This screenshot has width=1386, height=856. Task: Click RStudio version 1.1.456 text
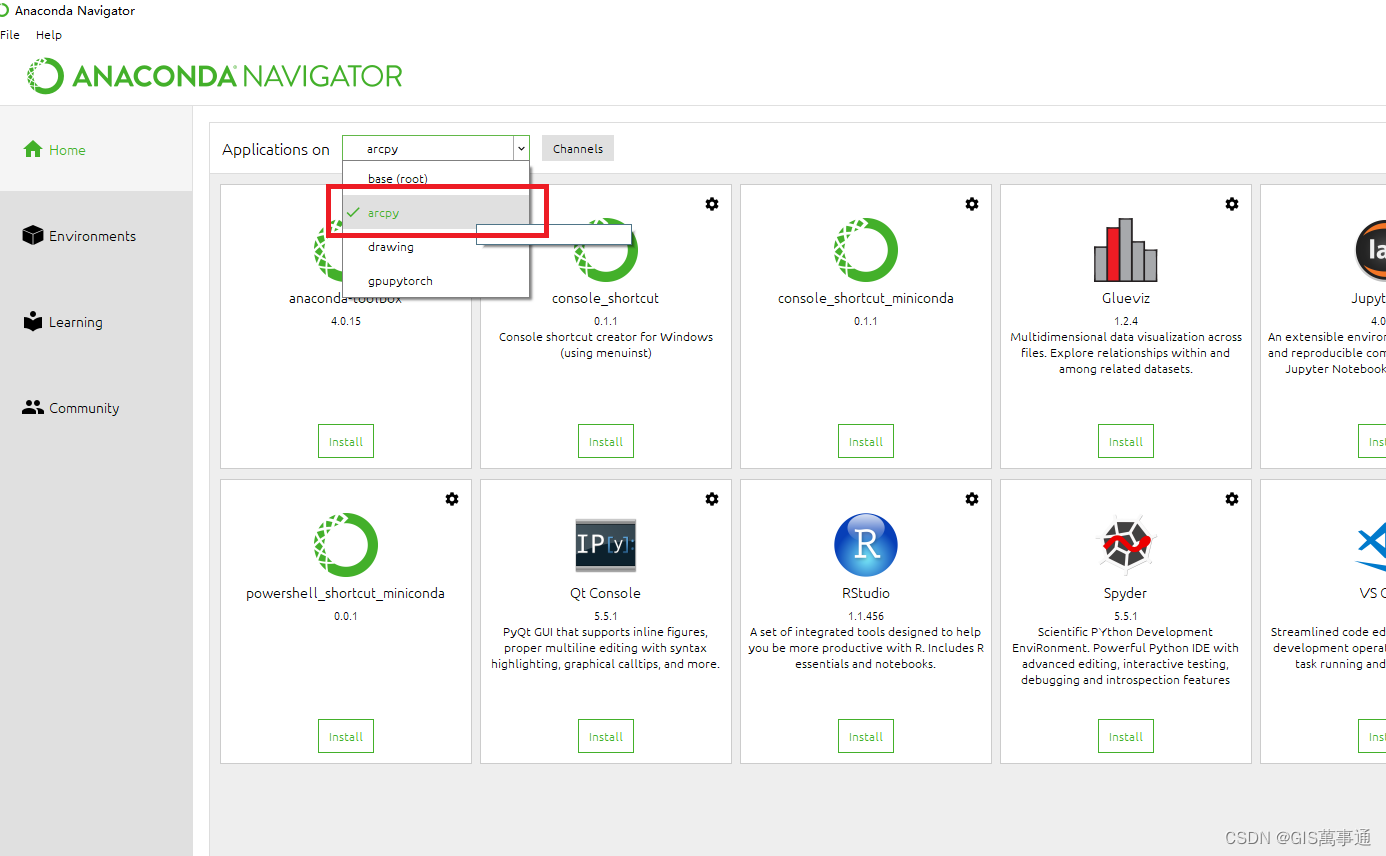(x=866, y=616)
